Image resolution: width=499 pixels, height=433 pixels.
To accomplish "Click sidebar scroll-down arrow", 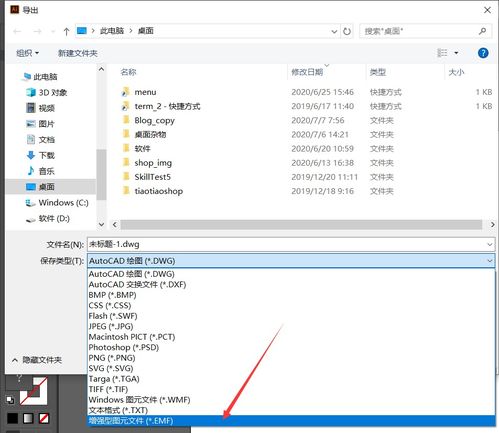I will pyautogui.click(x=101, y=225).
